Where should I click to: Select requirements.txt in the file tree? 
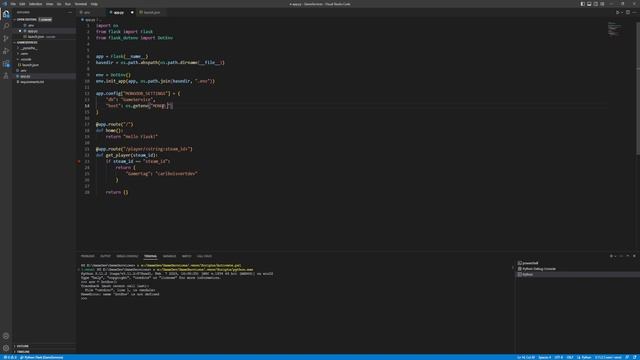44,82
